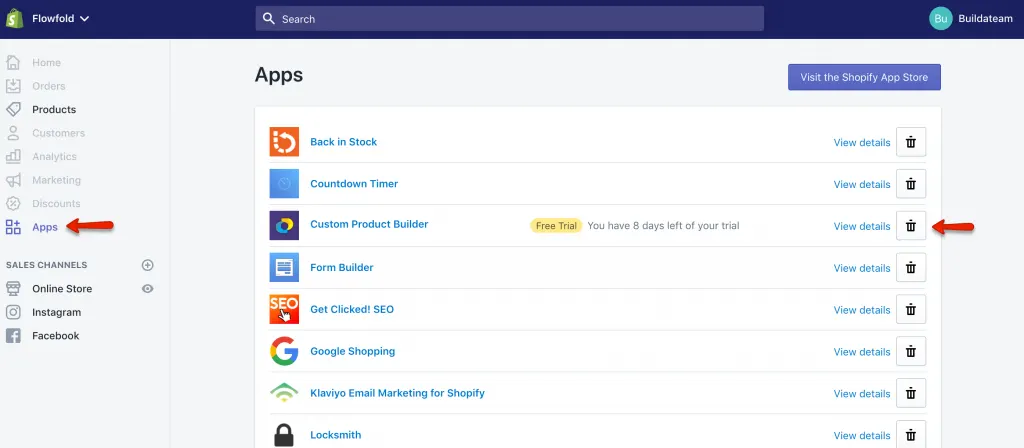Delete Klaviyo Email Marketing trash icon

pyautogui.click(x=911, y=392)
